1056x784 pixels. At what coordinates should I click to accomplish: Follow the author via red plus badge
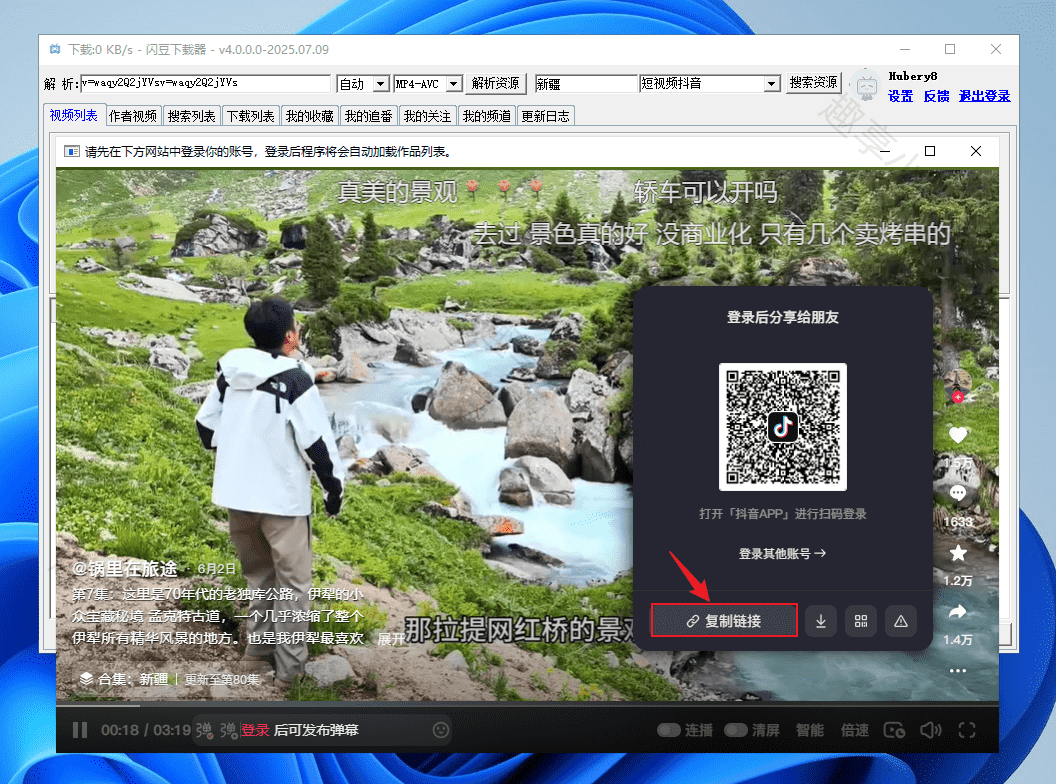tap(957, 397)
